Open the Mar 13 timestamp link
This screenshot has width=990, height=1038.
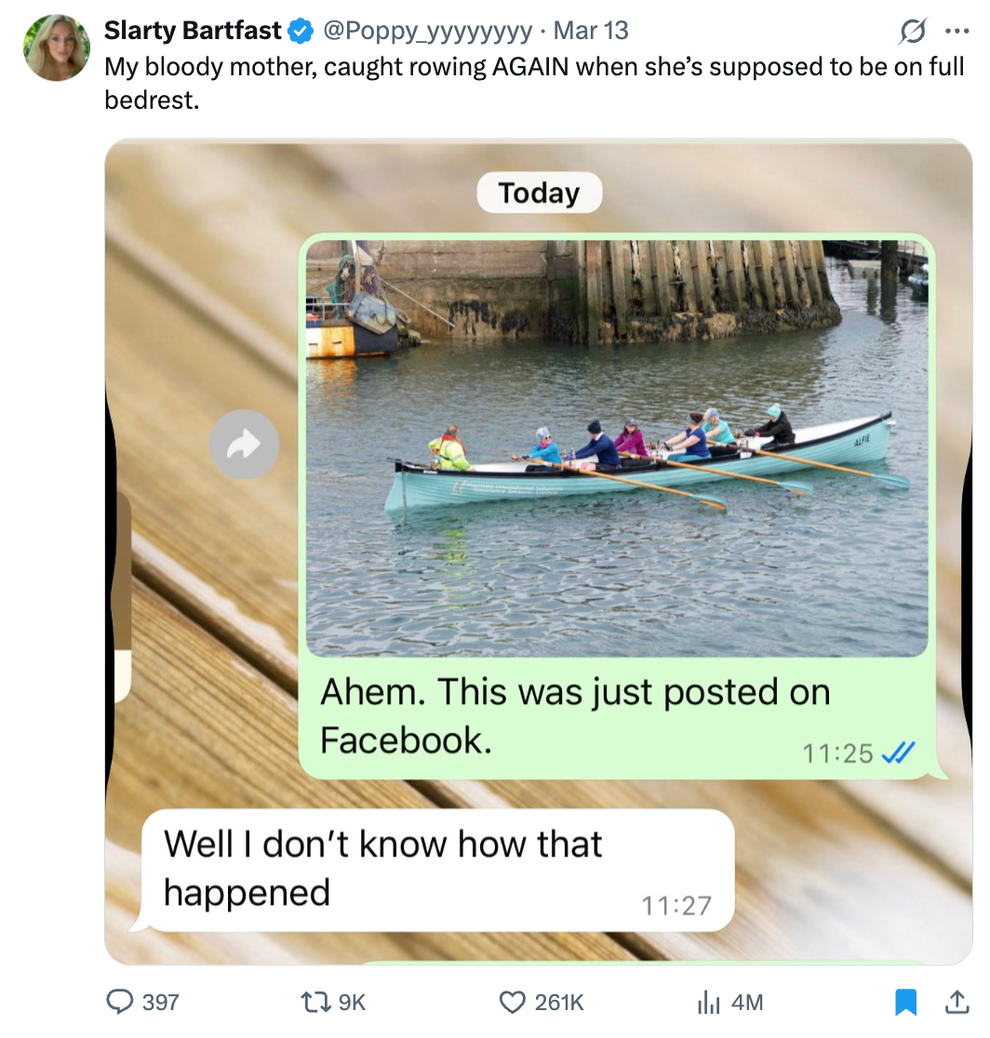tap(592, 29)
